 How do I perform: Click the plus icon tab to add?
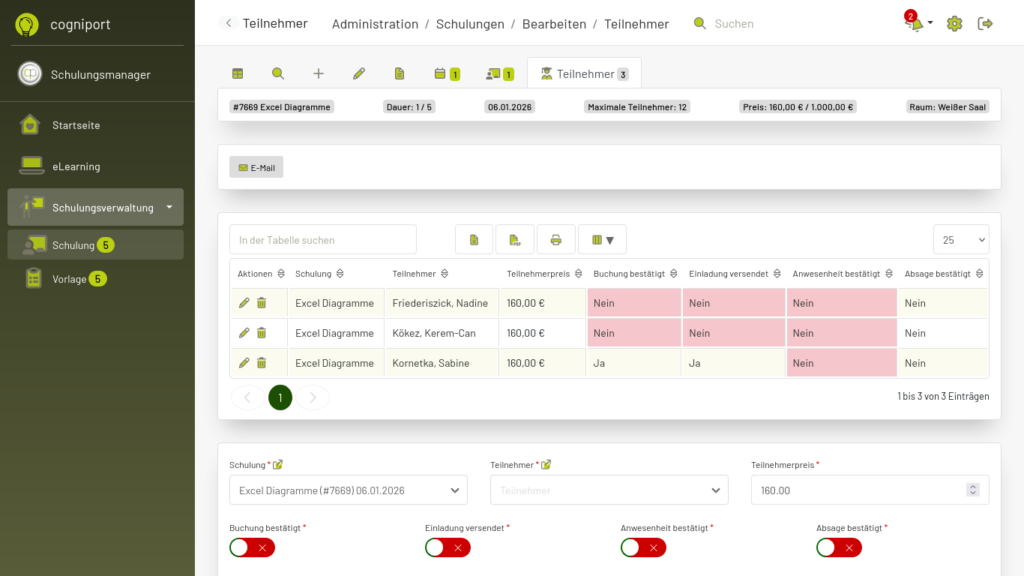coord(318,74)
